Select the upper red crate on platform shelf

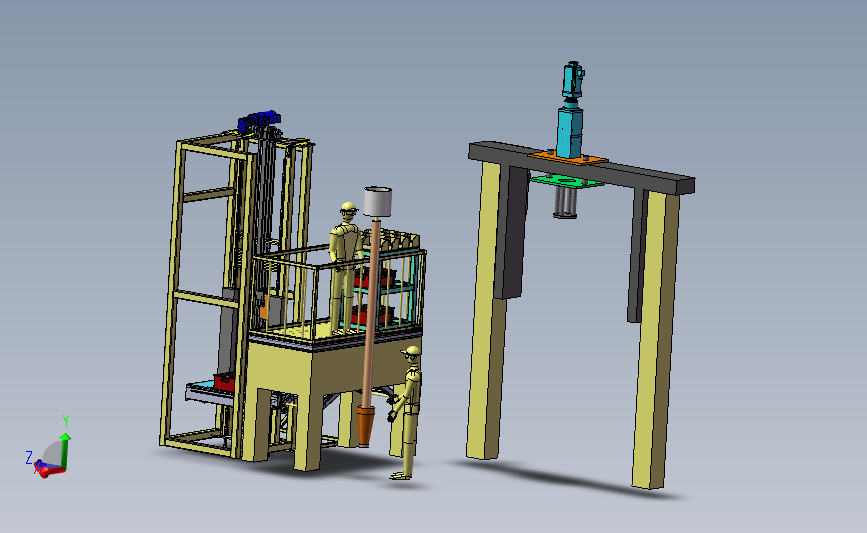tap(376, 278)
